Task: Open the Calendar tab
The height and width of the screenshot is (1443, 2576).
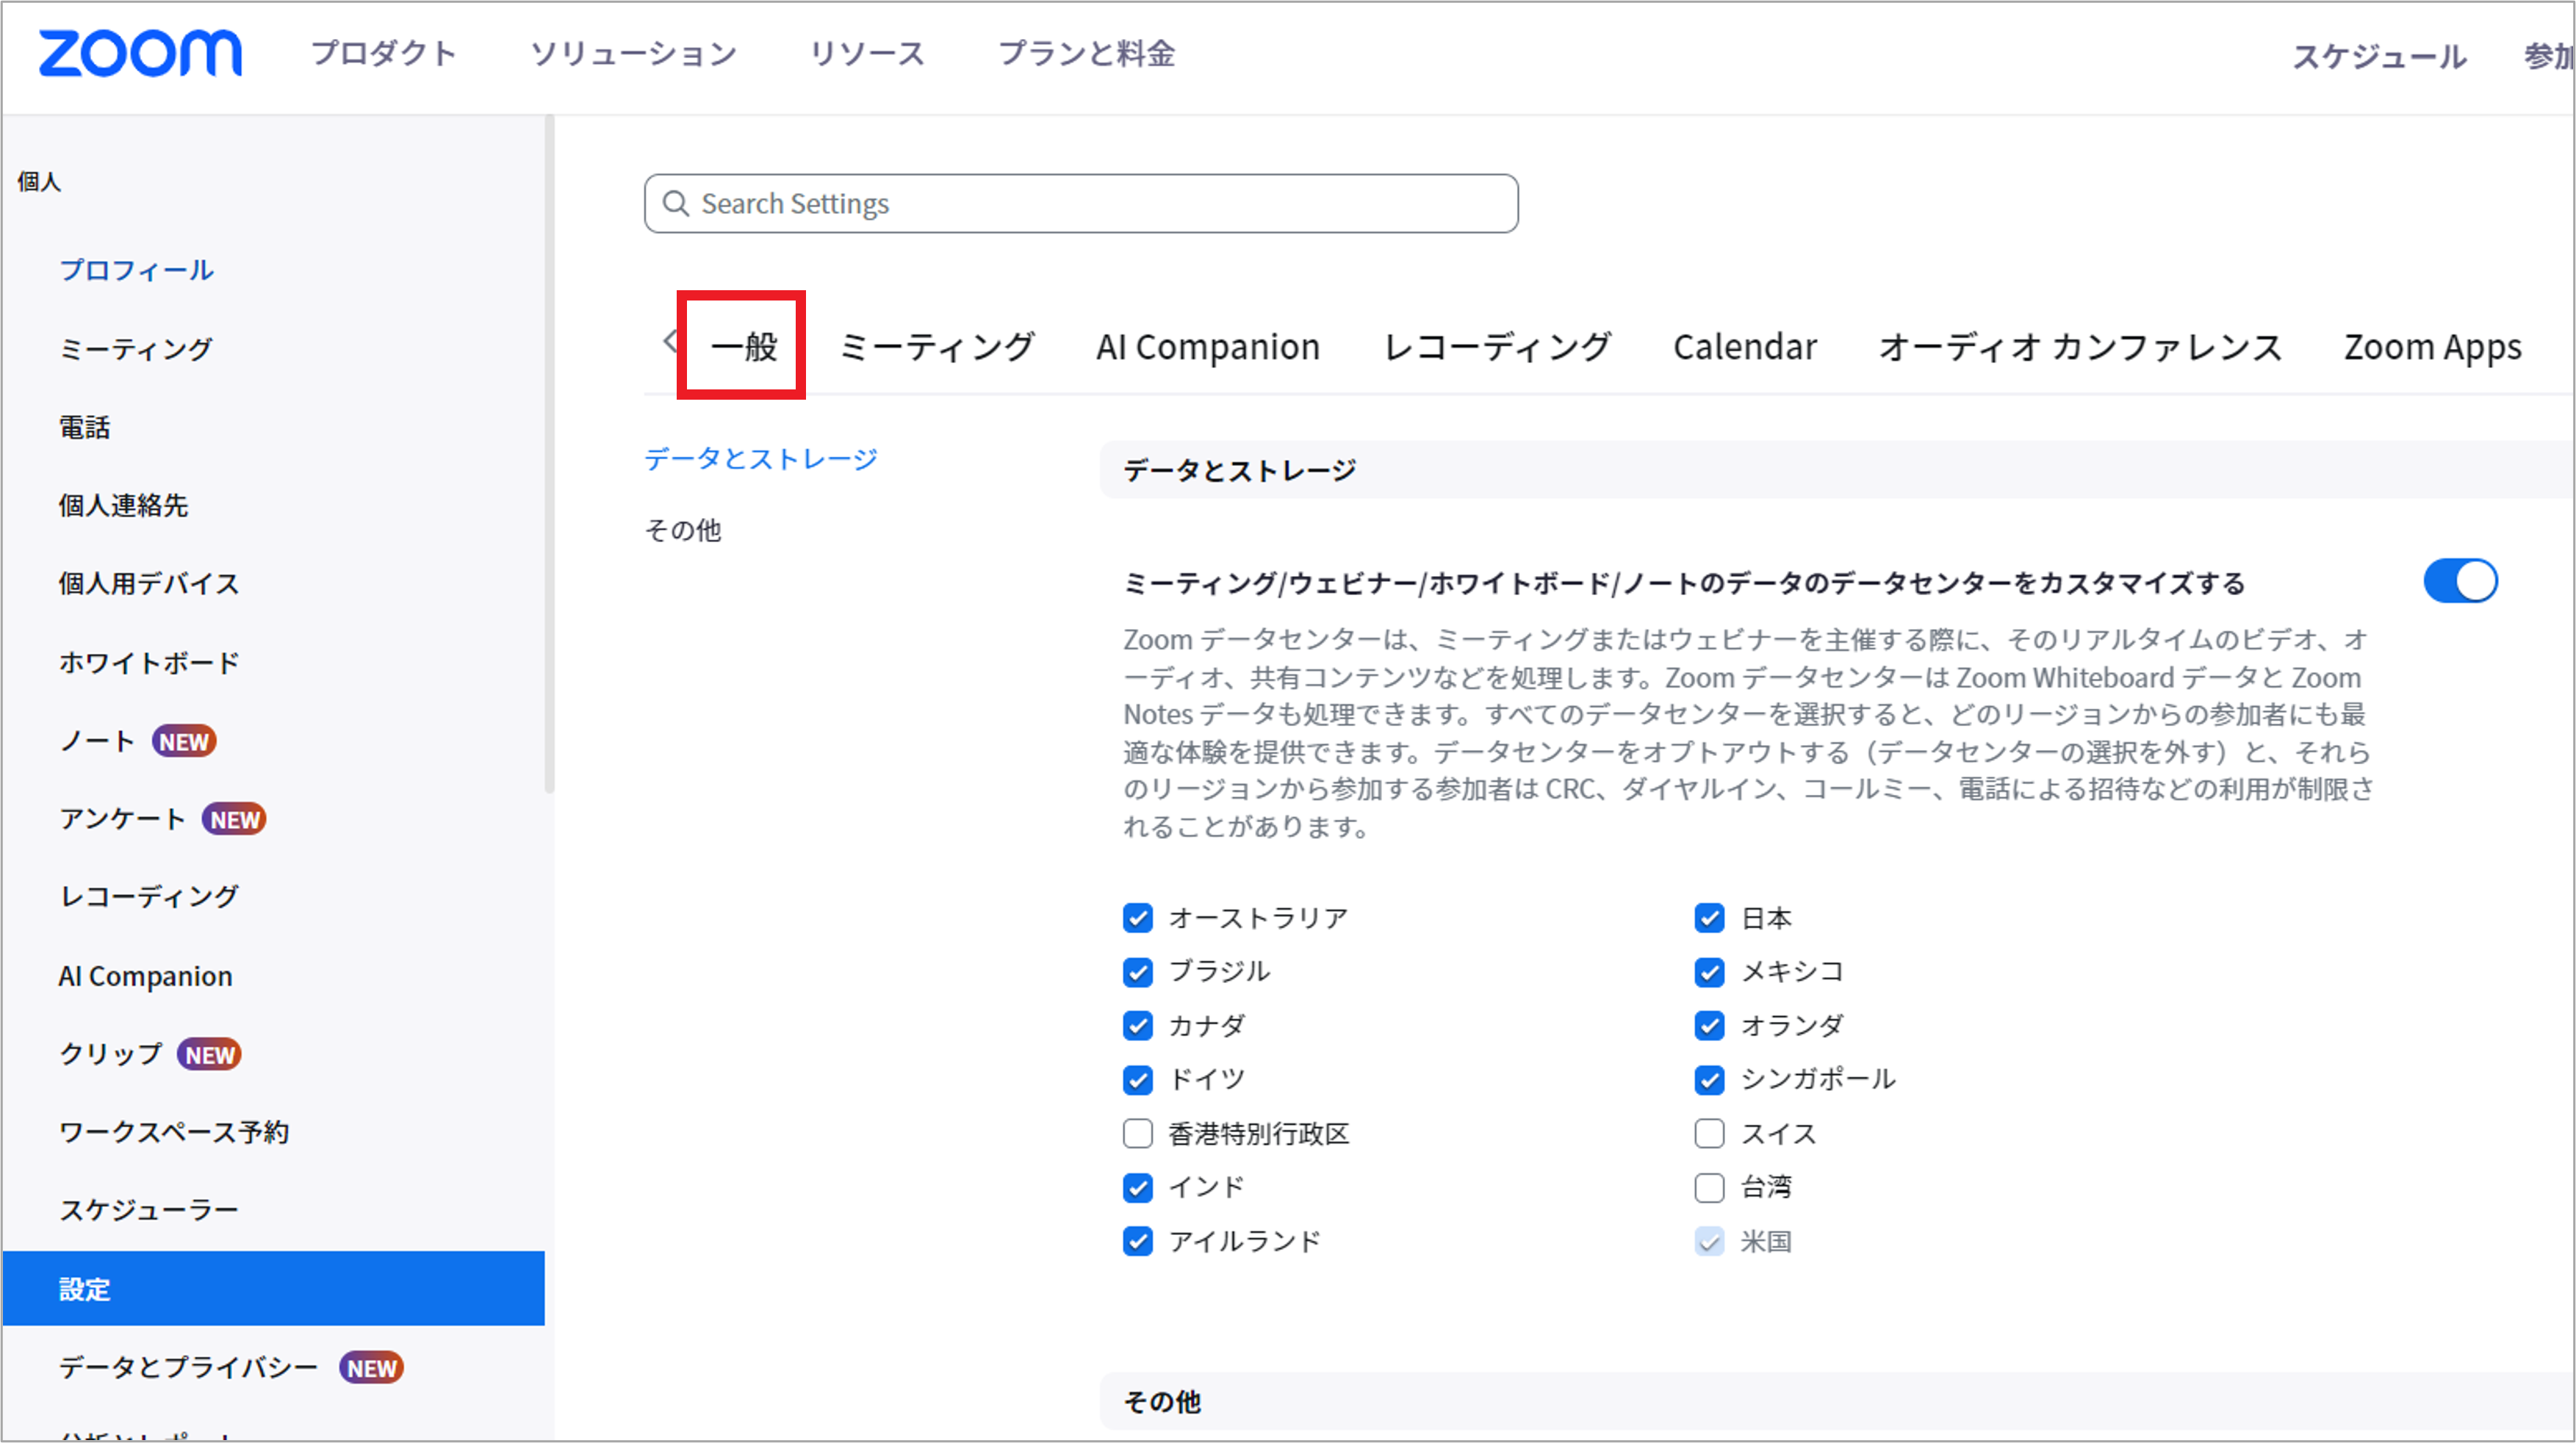Action: (x=1745, y=346)
